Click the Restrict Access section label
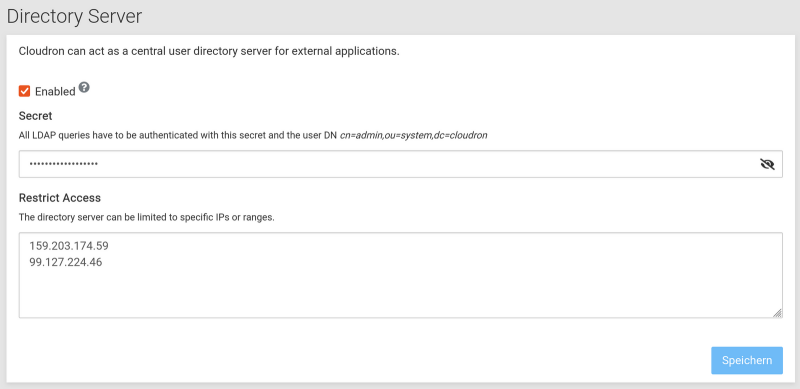 pos(60,198)
